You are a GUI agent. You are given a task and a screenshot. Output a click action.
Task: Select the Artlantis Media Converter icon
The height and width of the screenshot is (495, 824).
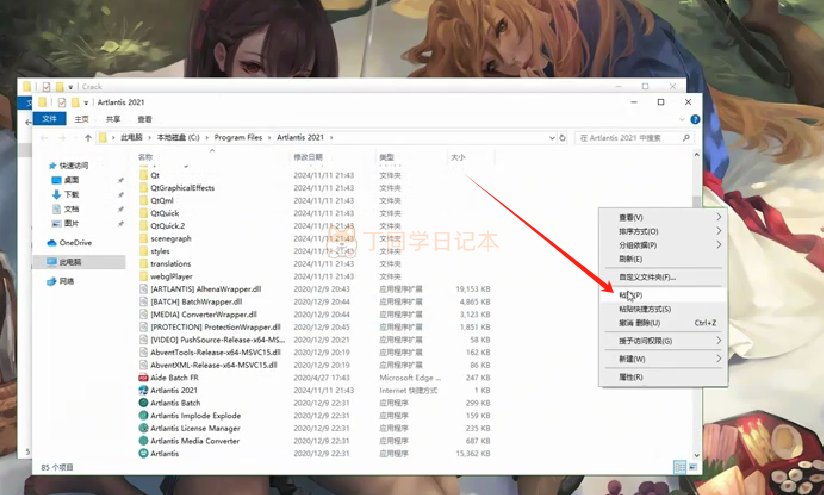click(144, 440)
